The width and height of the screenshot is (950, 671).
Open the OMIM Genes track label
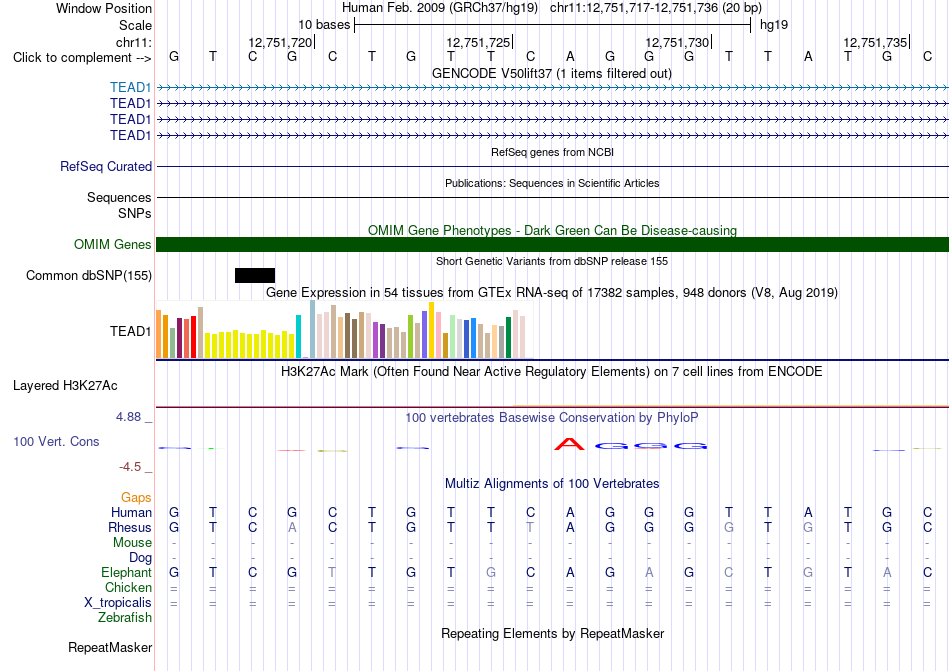113,245
